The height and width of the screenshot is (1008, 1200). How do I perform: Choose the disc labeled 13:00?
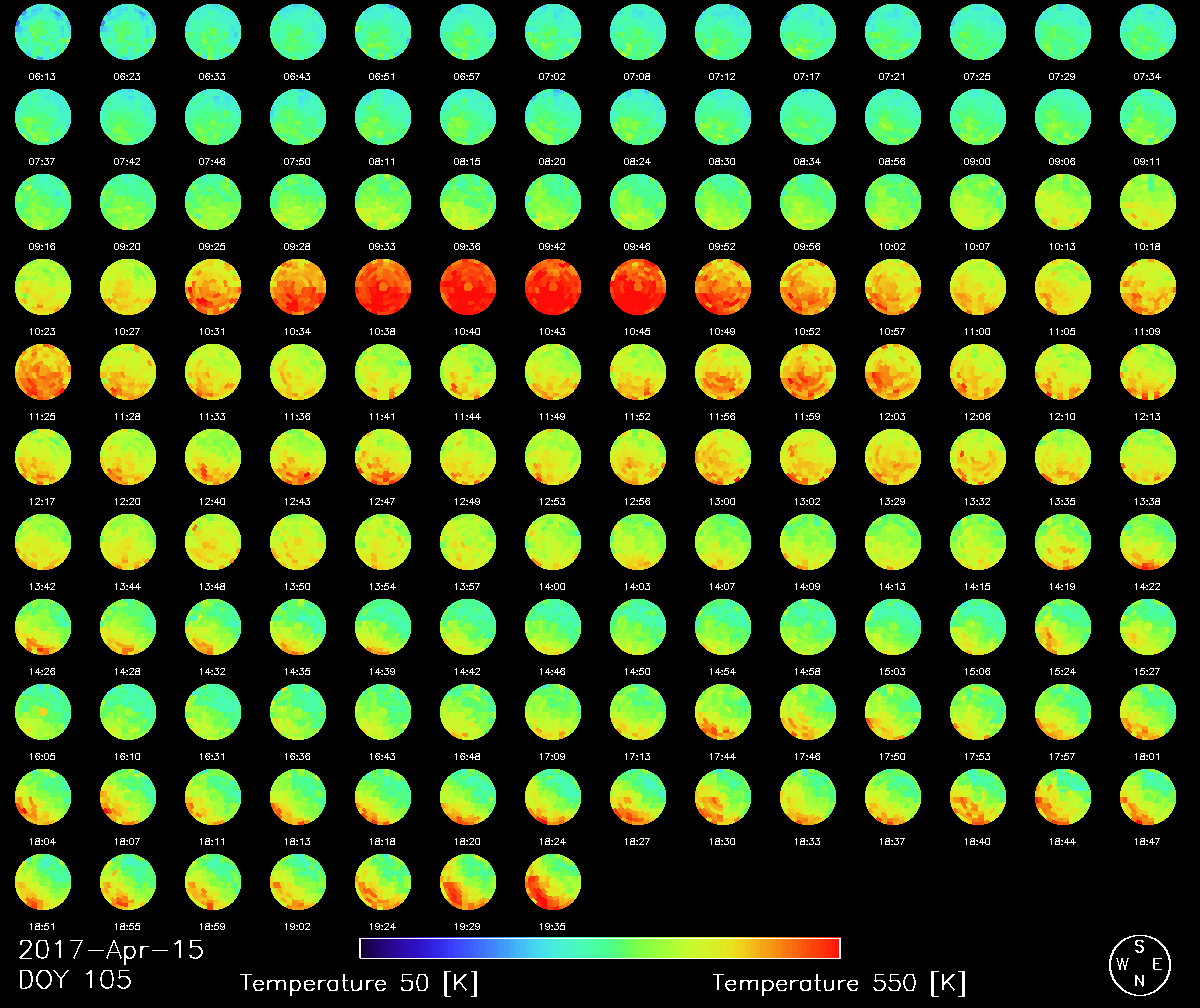pyautogui.click(x=723, y=457)
